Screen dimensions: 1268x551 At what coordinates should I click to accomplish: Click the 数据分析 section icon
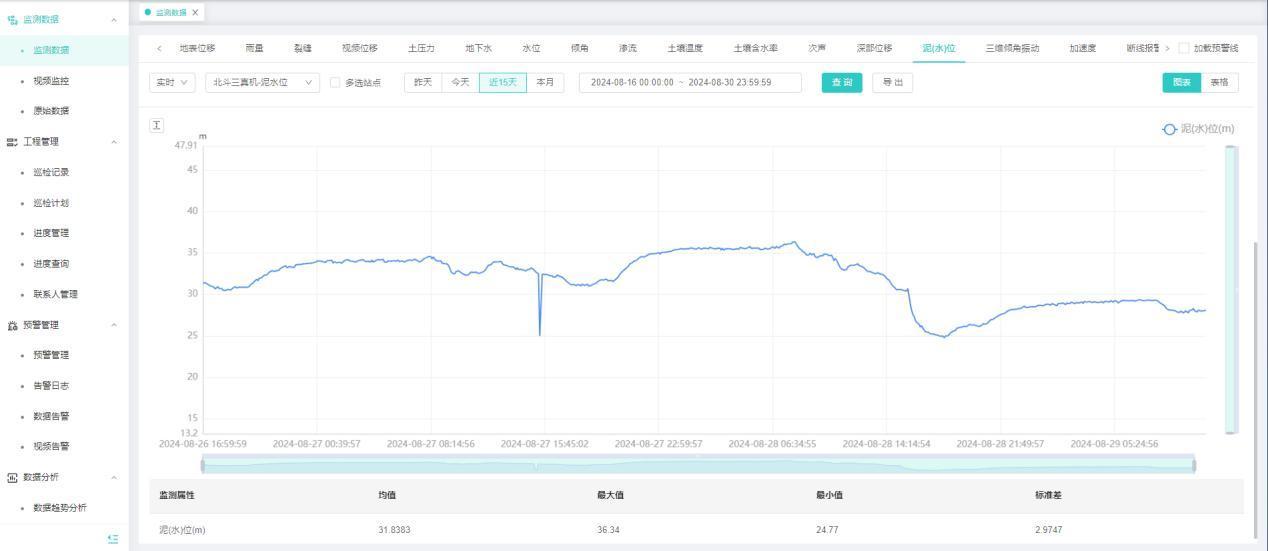click(12, 477)
